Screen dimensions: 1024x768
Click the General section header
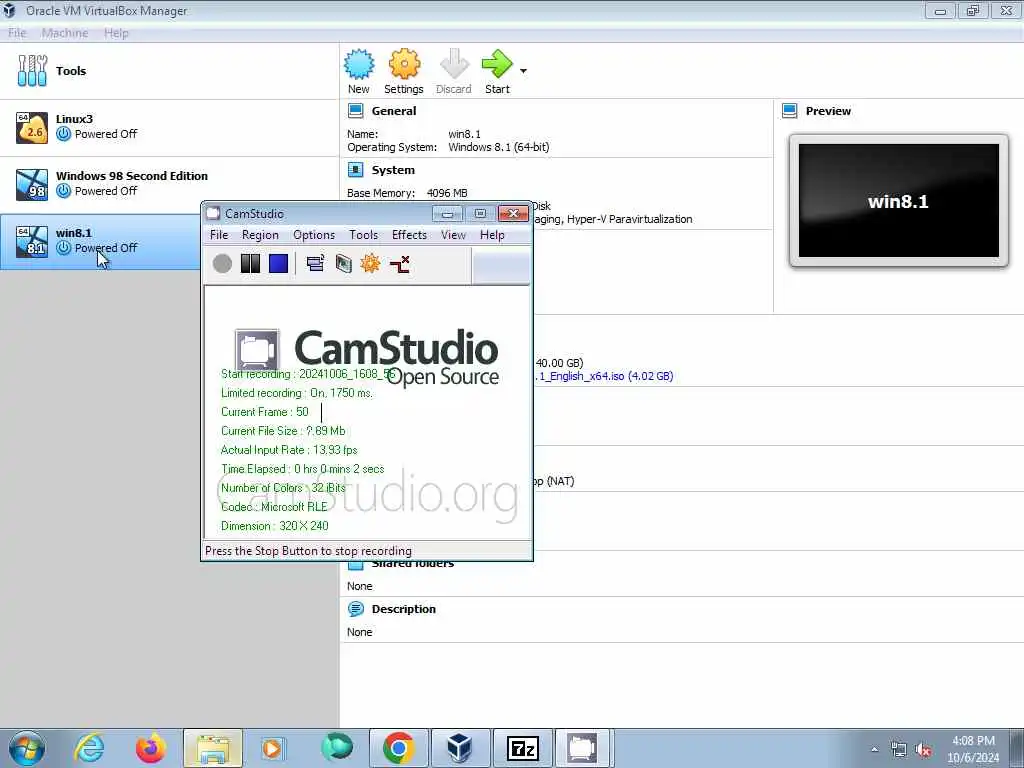point(393,111)
